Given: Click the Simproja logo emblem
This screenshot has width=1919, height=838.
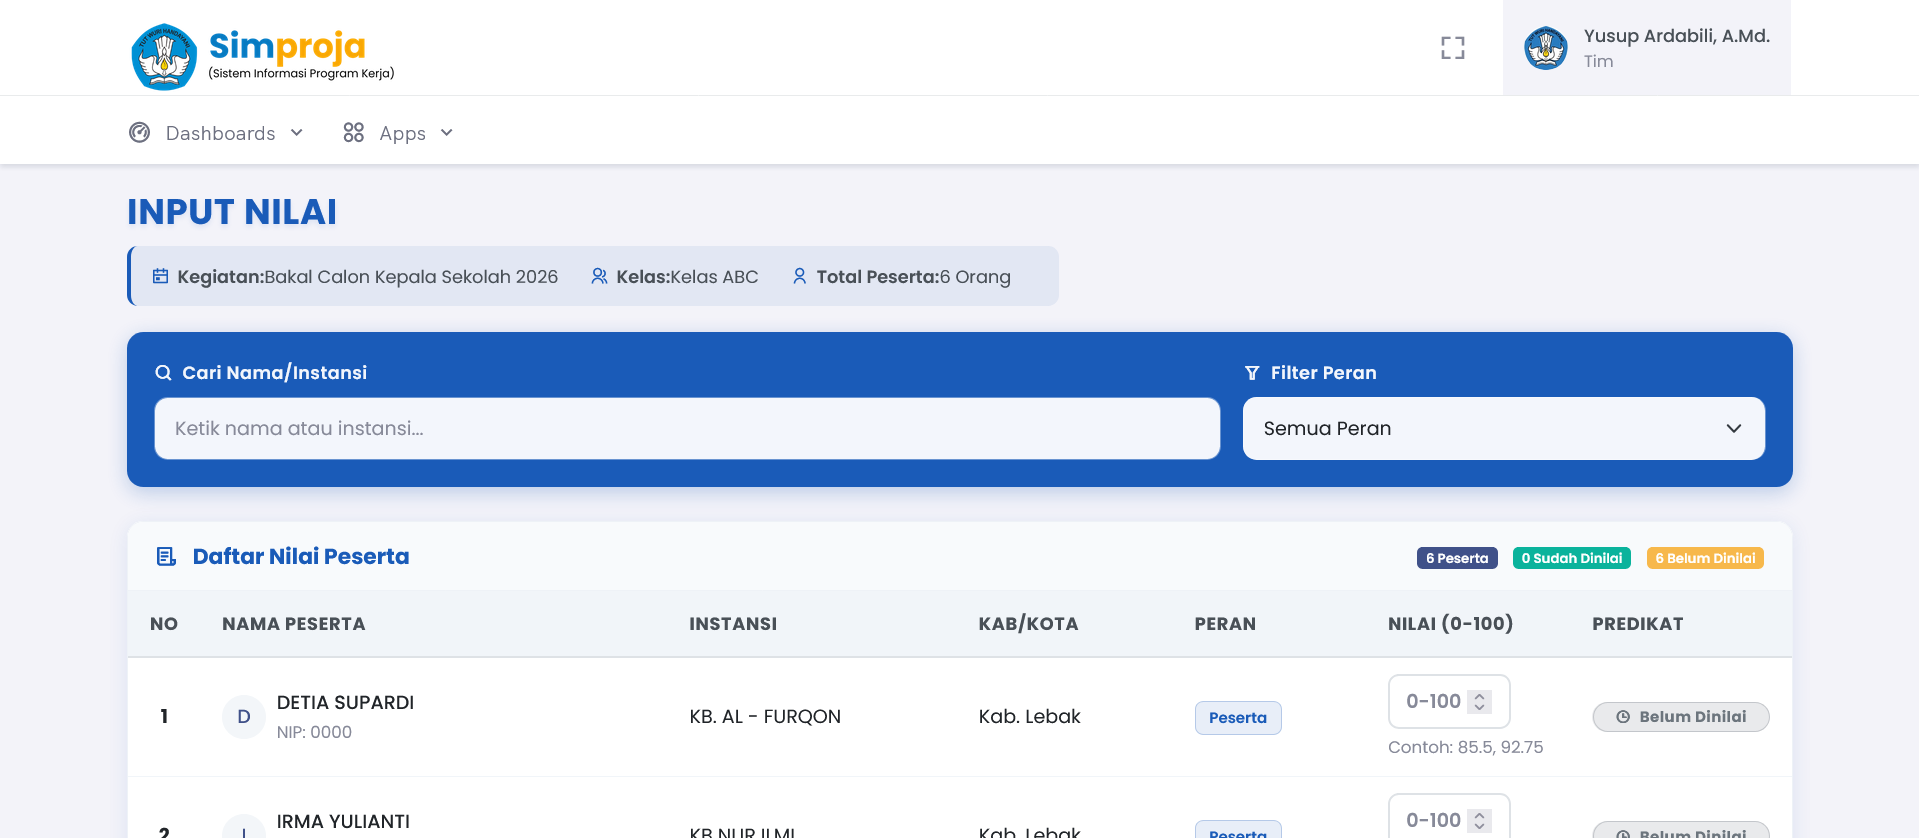Looking at the screenshot, I should tap(164, 57).
